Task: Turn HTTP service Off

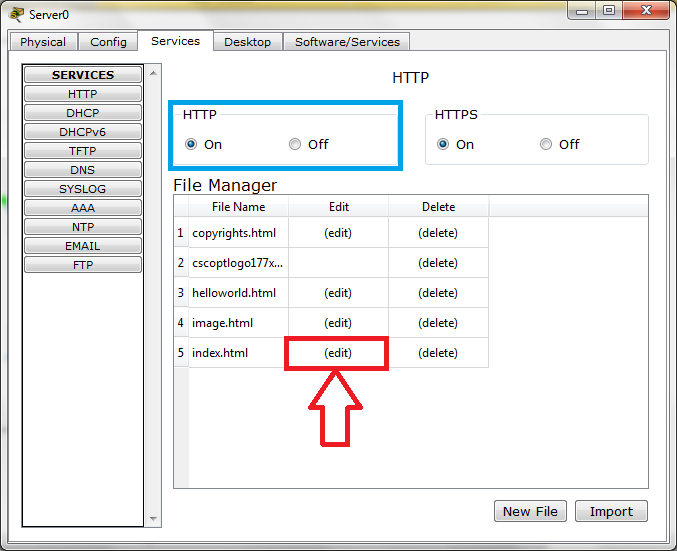Action: 295,144
